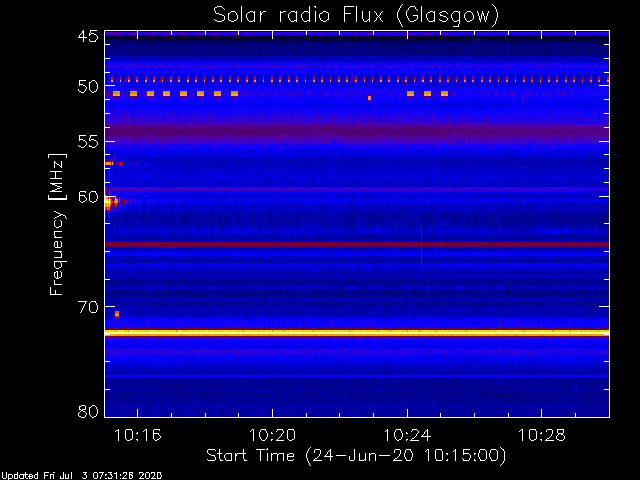The image size is (640, 480).
Task: Click the small orange spot just below 70 MHz
Action: pos(117,314)
